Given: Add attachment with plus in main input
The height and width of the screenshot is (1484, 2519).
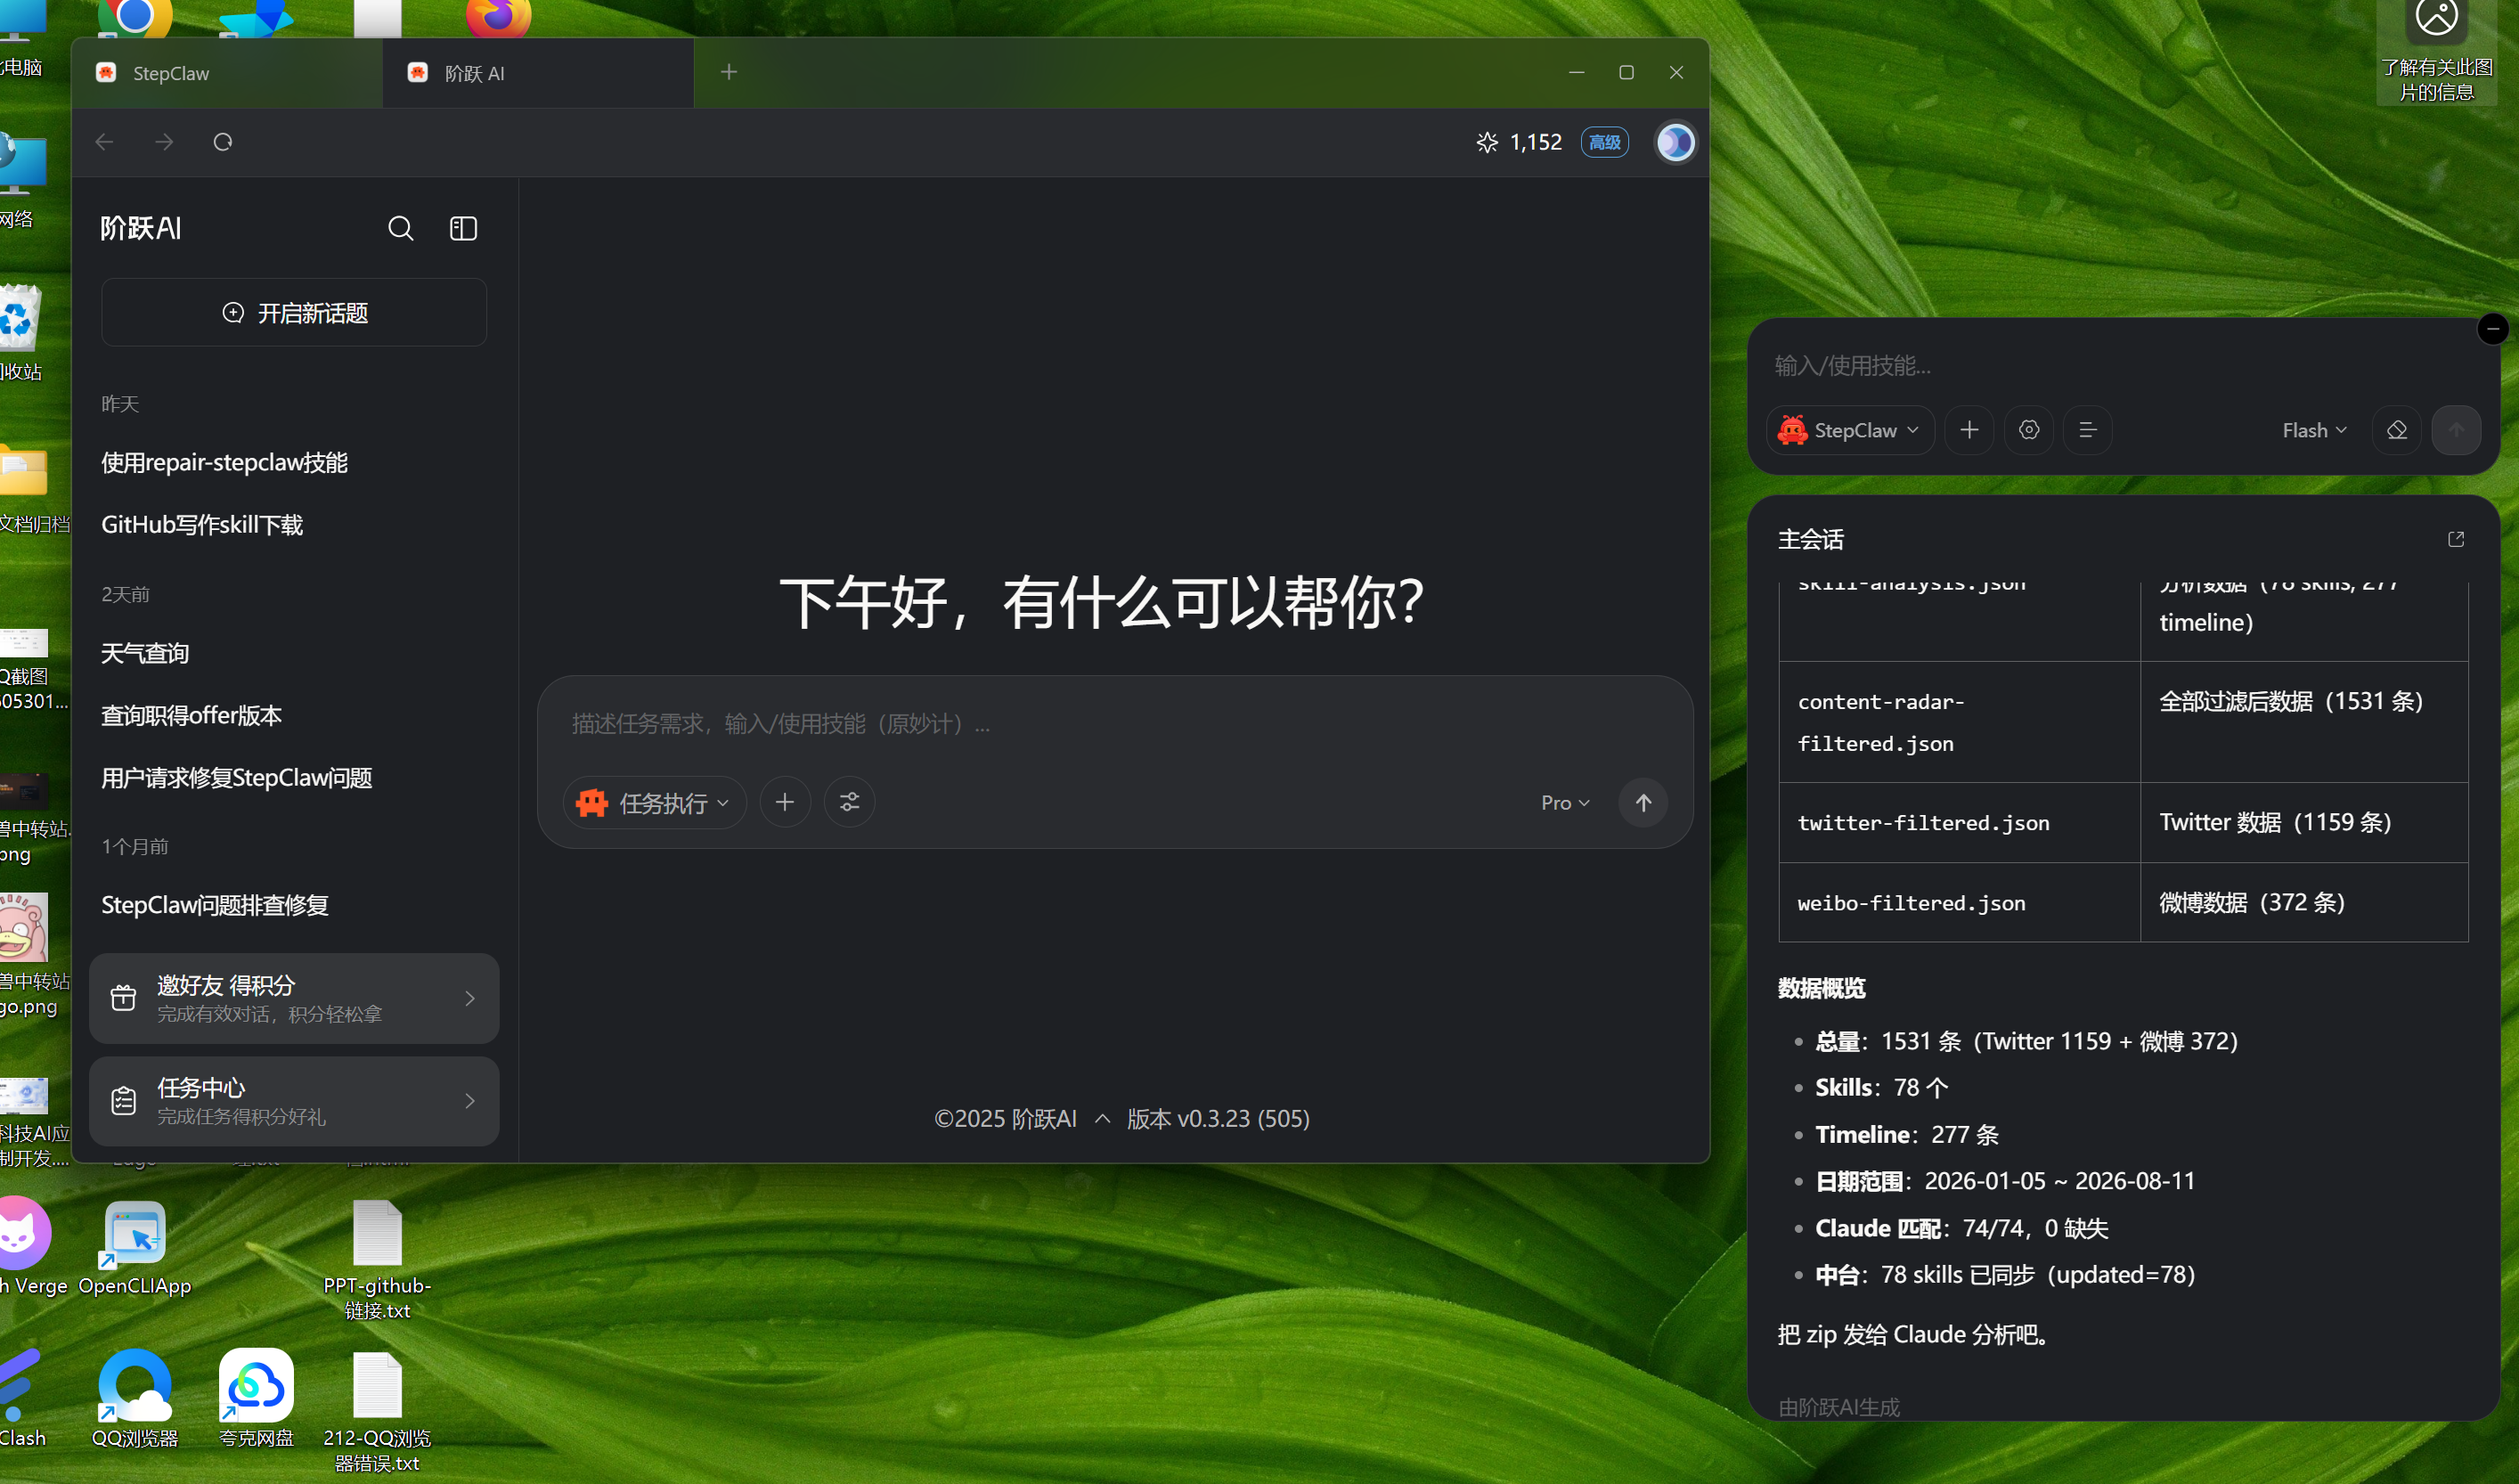Looking at the screenshot, I should click(785, 802).
